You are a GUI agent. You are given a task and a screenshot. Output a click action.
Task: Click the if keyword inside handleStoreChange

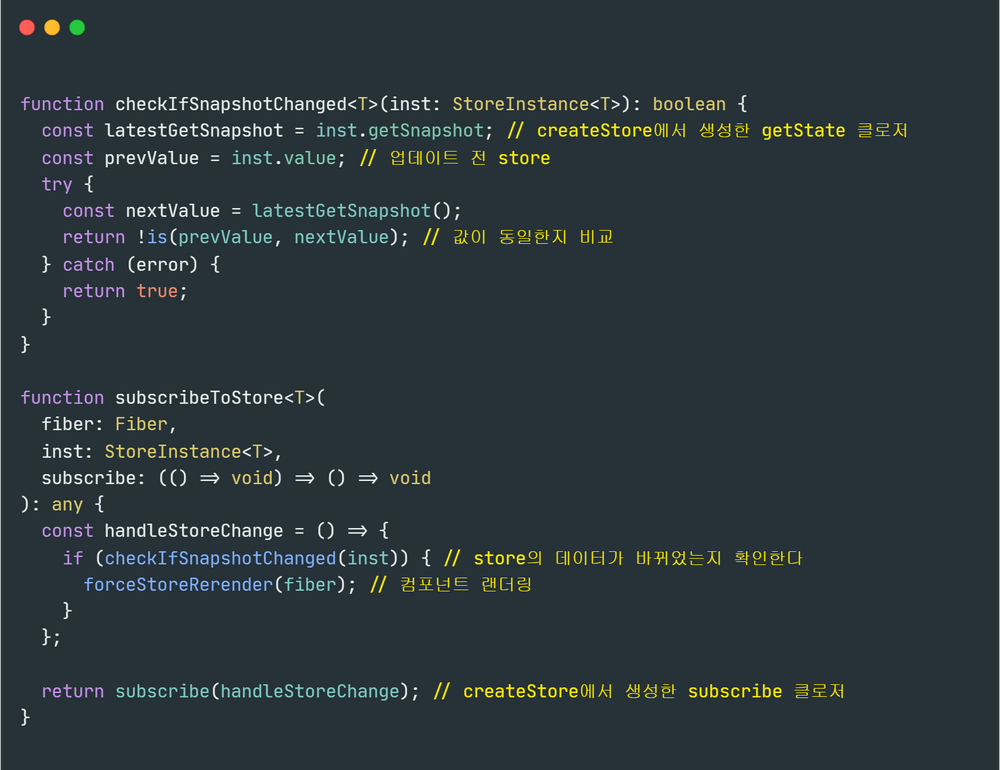pyautogui.click(x=73, y=558)
